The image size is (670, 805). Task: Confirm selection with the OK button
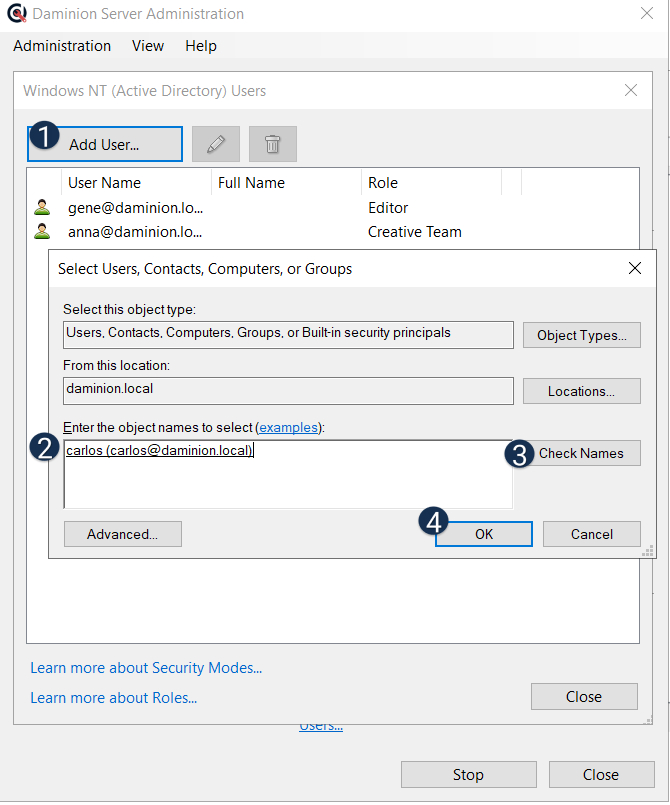[484, 534]
